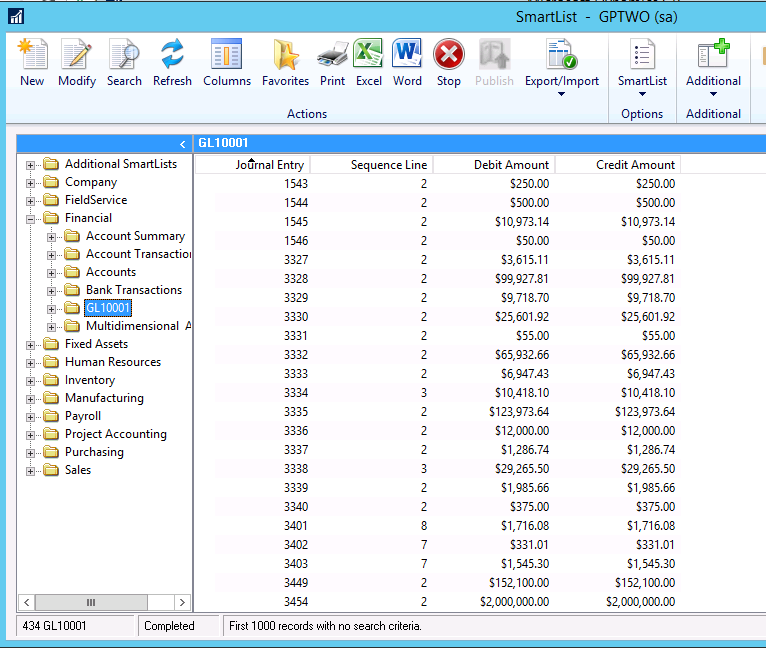Click the New SmartList icon
Image resolution: width=766 pixels, height=648 pixels.
click(x=32, y=54)
